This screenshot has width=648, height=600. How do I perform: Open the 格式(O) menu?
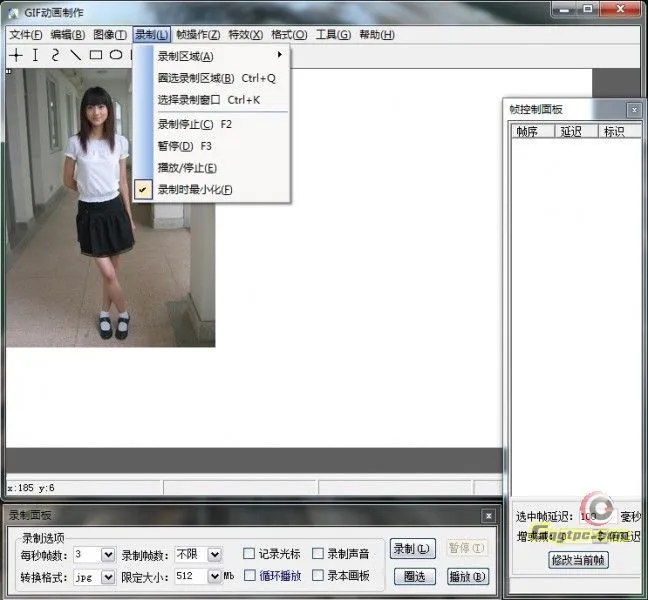[289, 35]
